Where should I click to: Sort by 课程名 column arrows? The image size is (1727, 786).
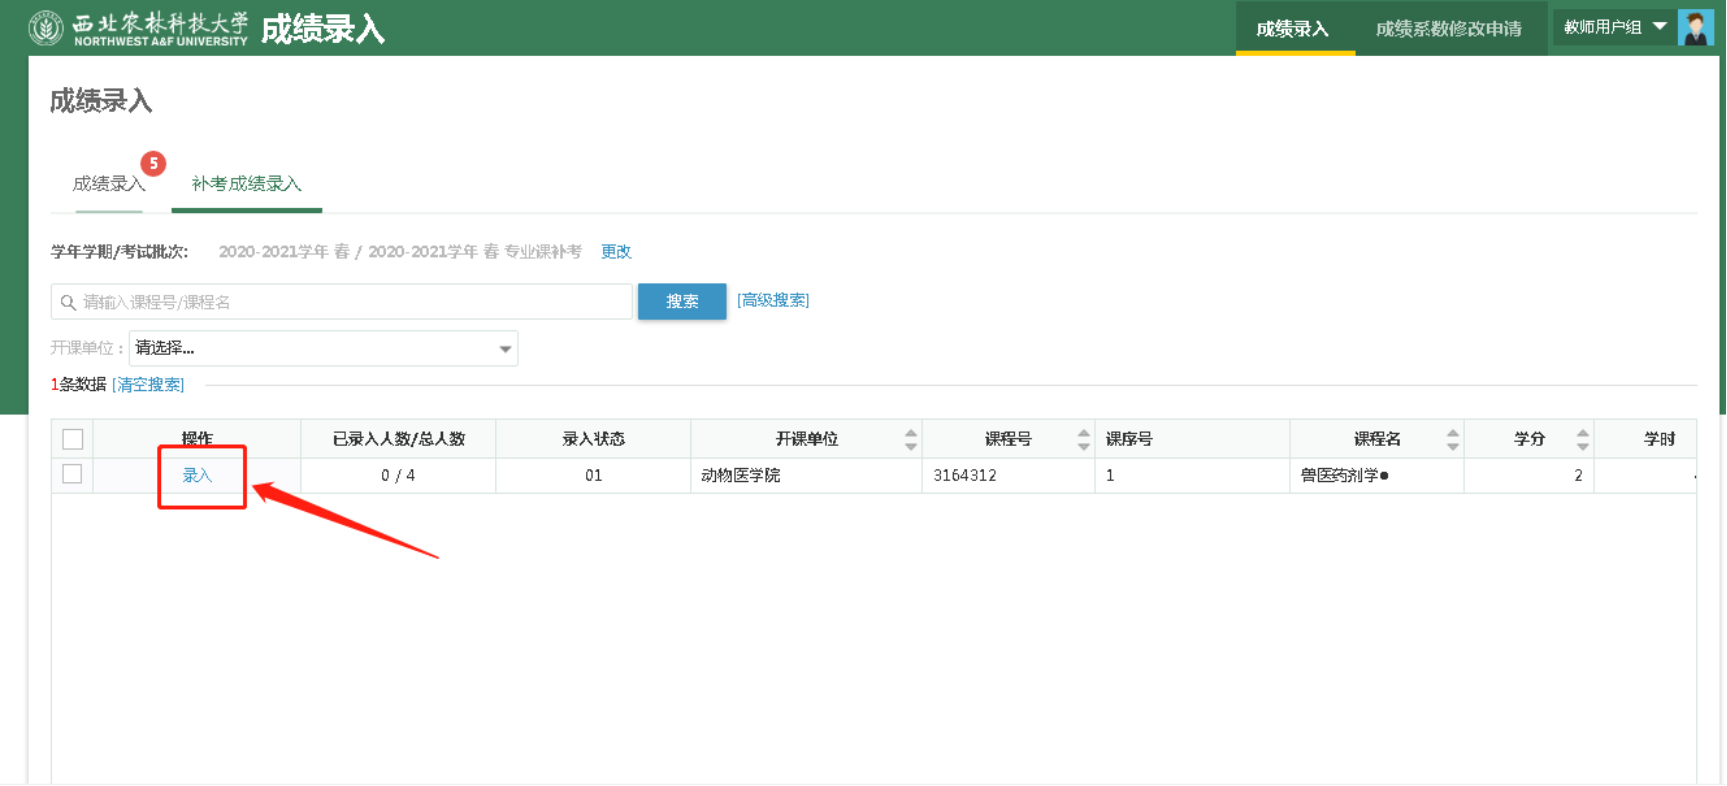coord(1452,439)
